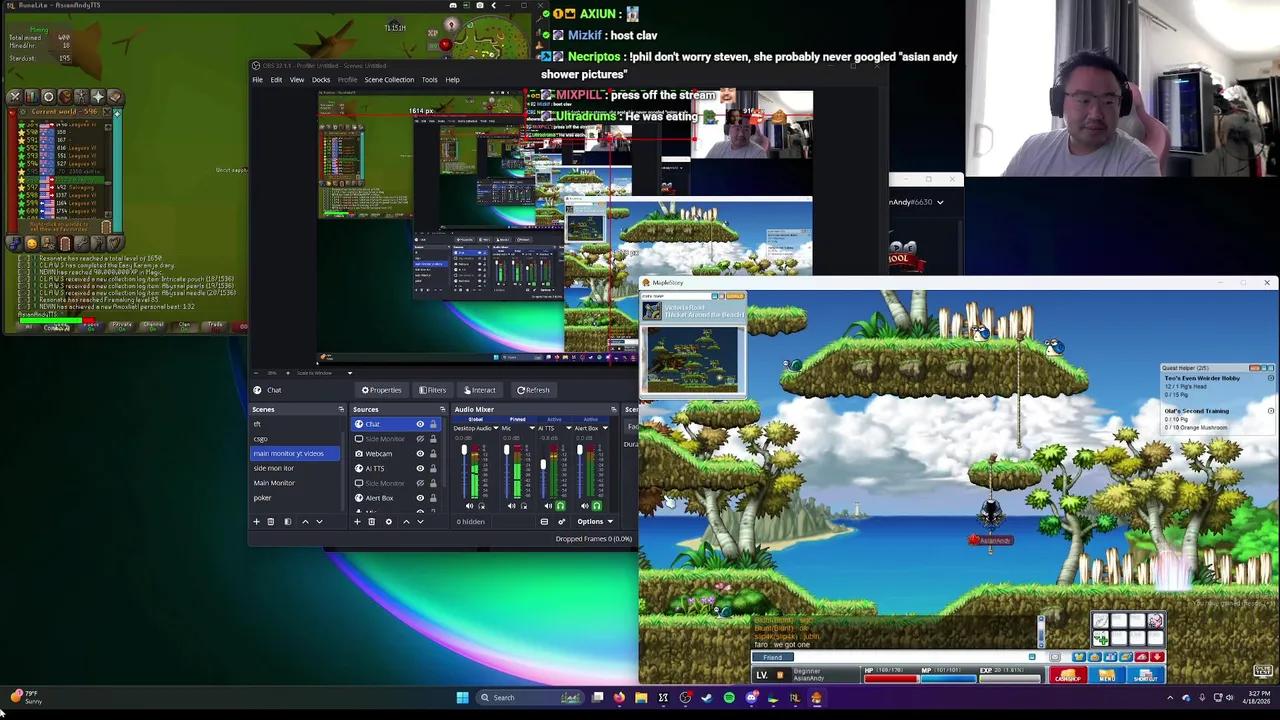
Task: Open Spotify from the taskbar
Action: point(729,697)
